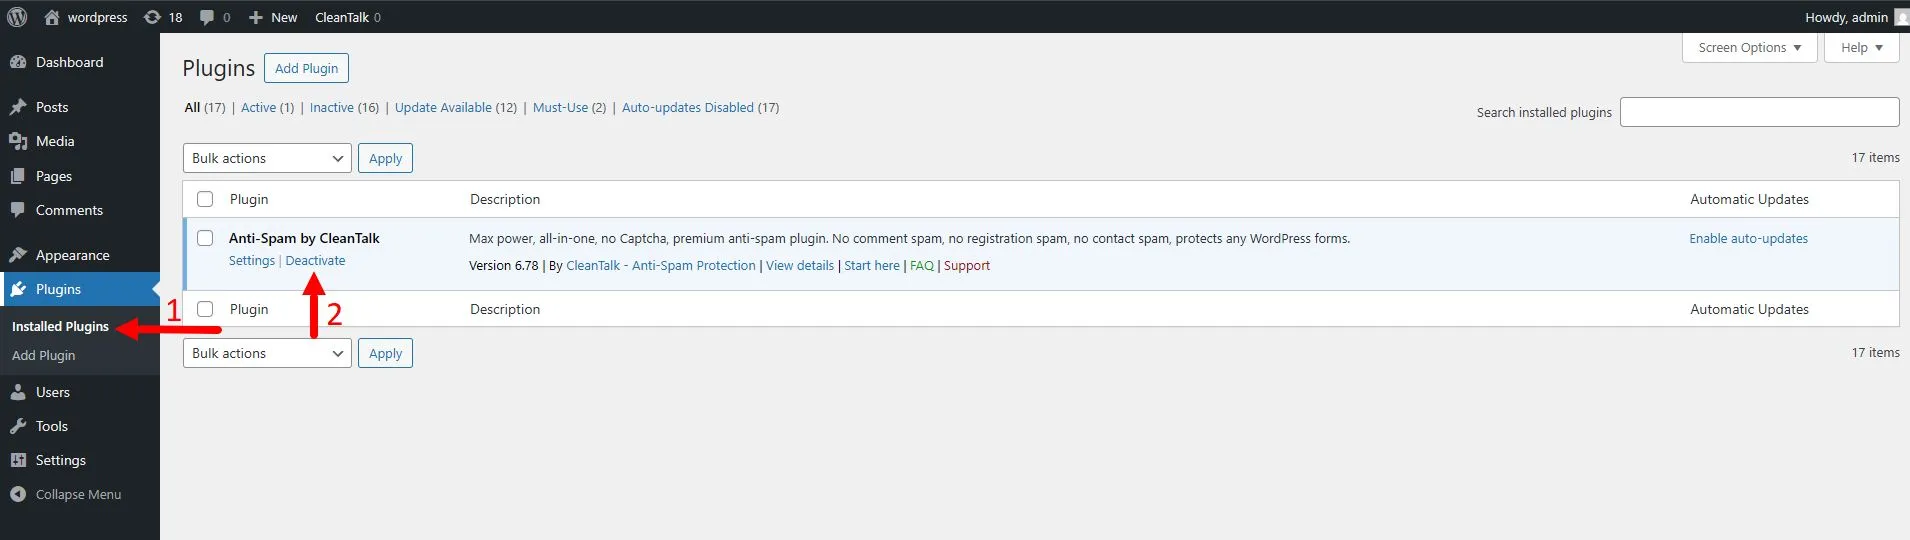Expand the Screen Options panel
This screenshot has width=1910, height=540.
pos(1749,47)
